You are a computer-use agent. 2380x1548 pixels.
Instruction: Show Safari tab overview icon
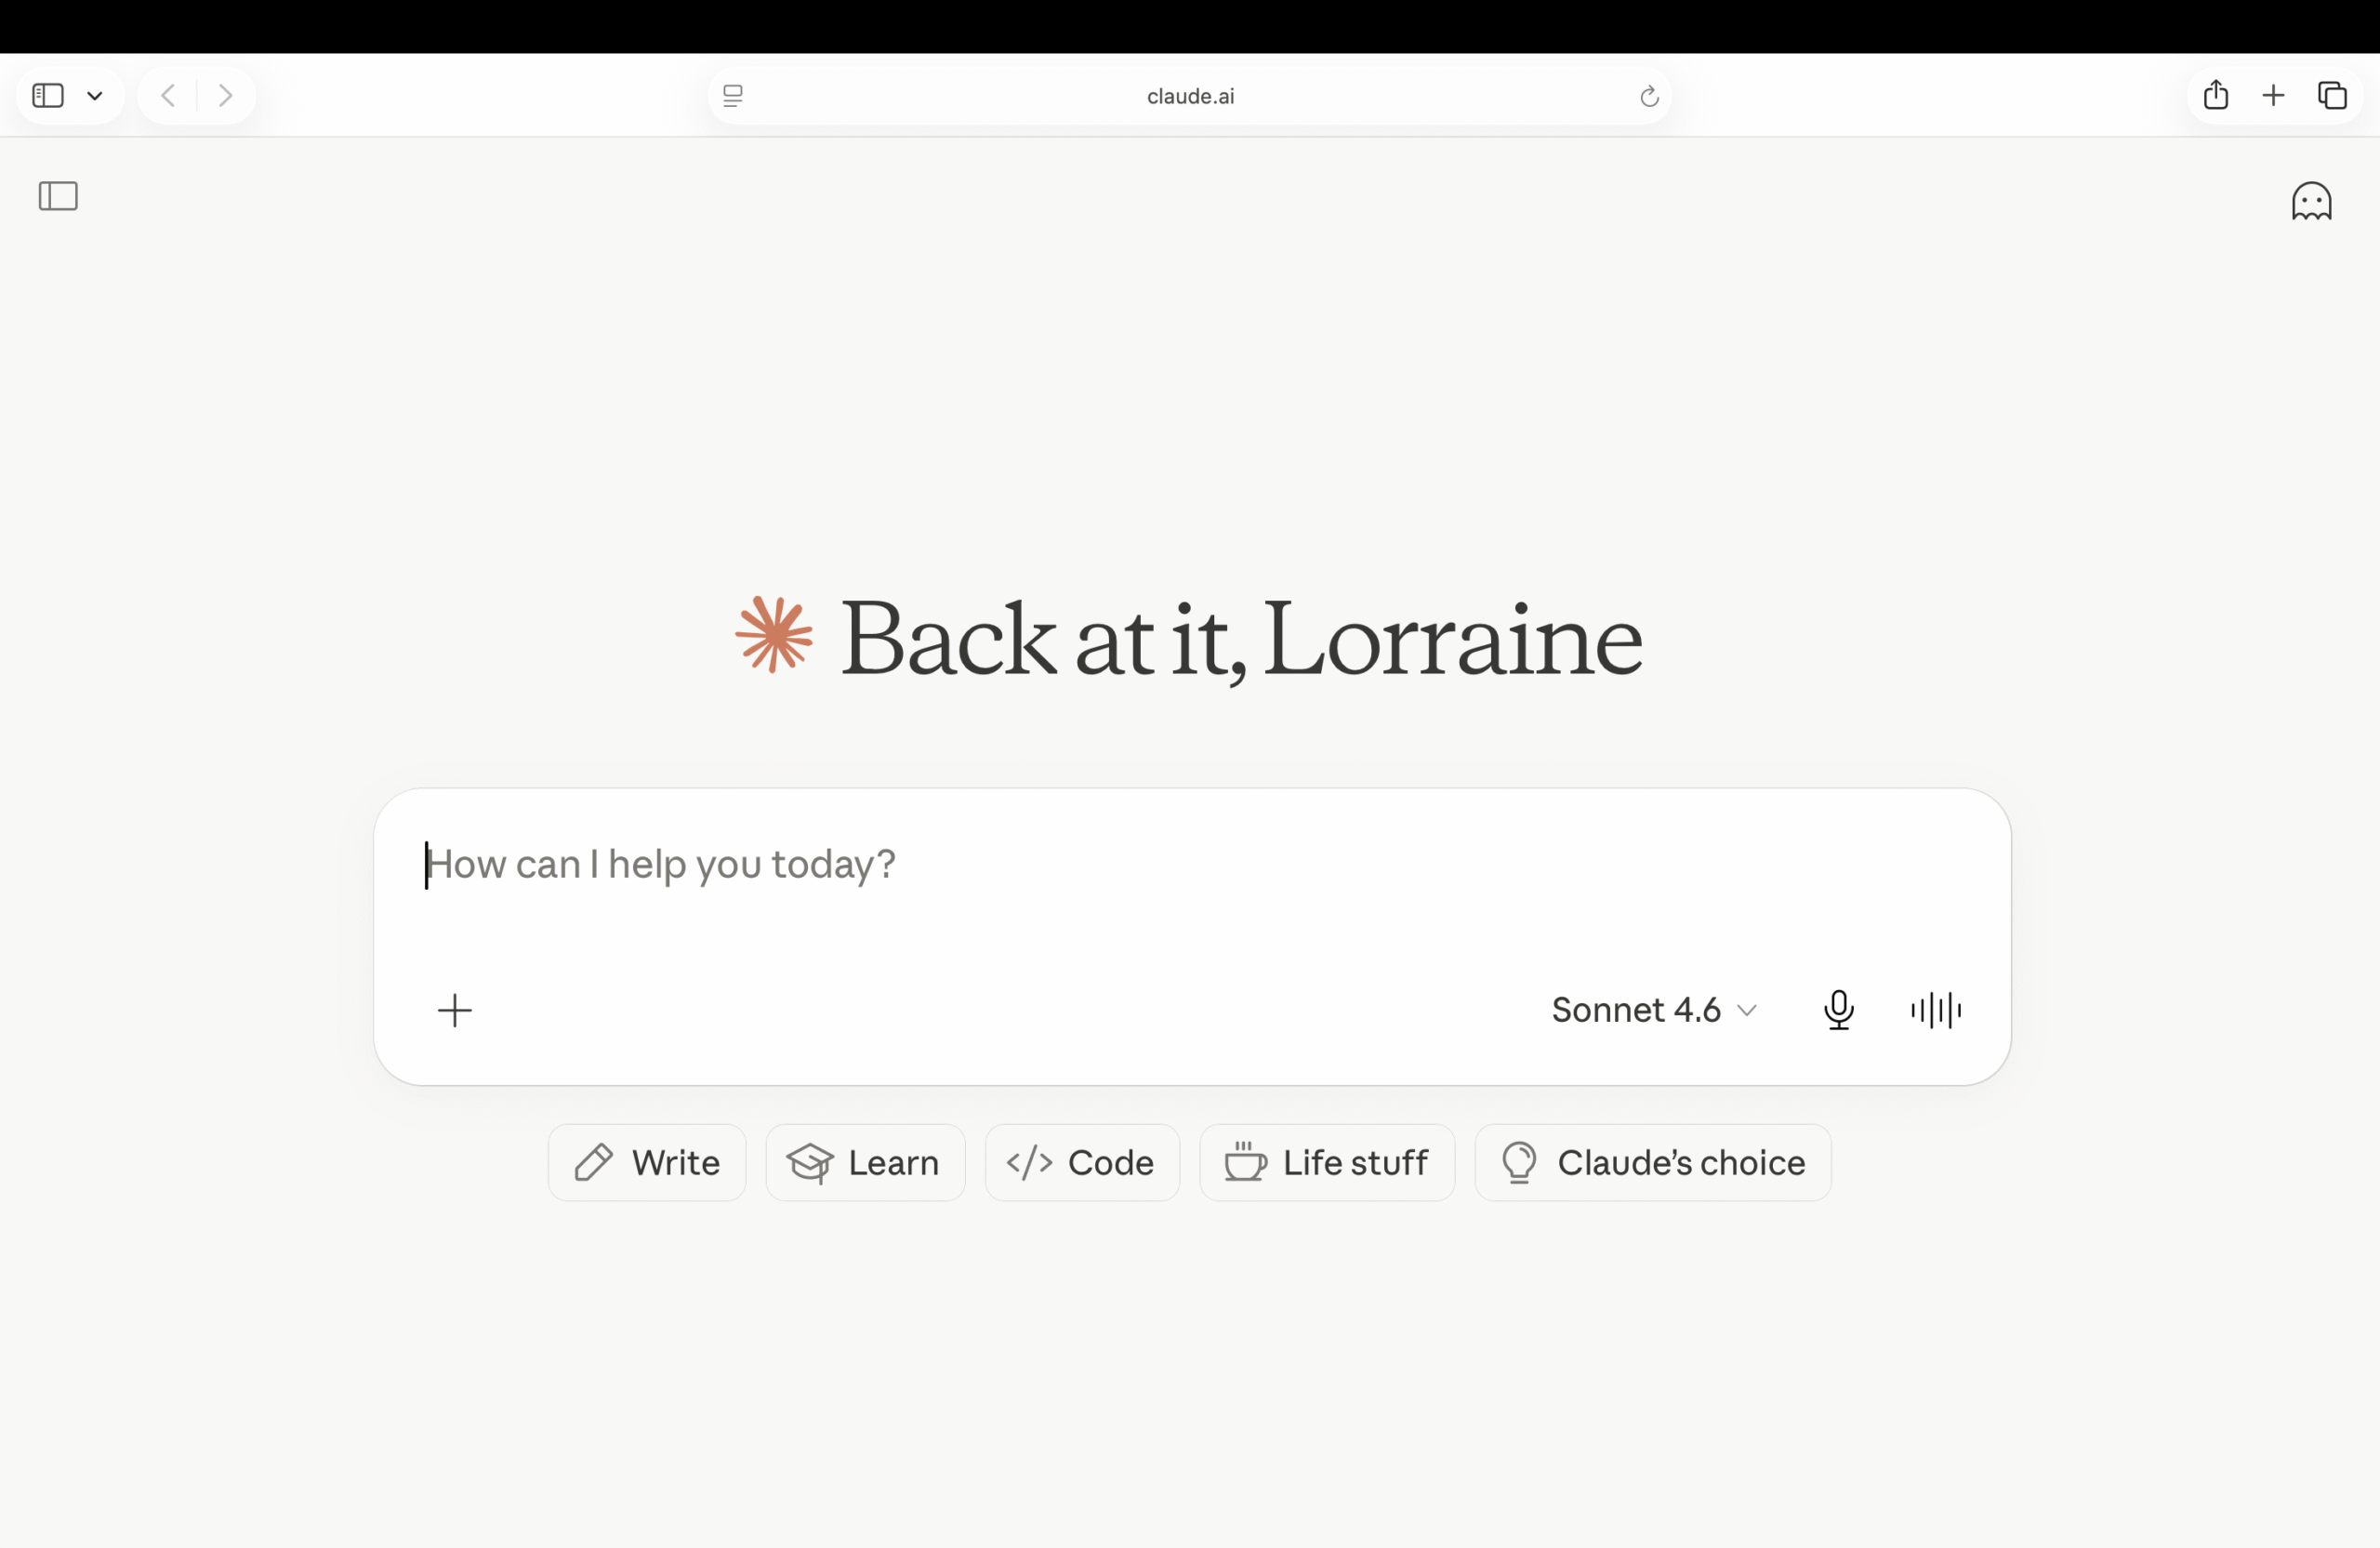[2332, 96]
